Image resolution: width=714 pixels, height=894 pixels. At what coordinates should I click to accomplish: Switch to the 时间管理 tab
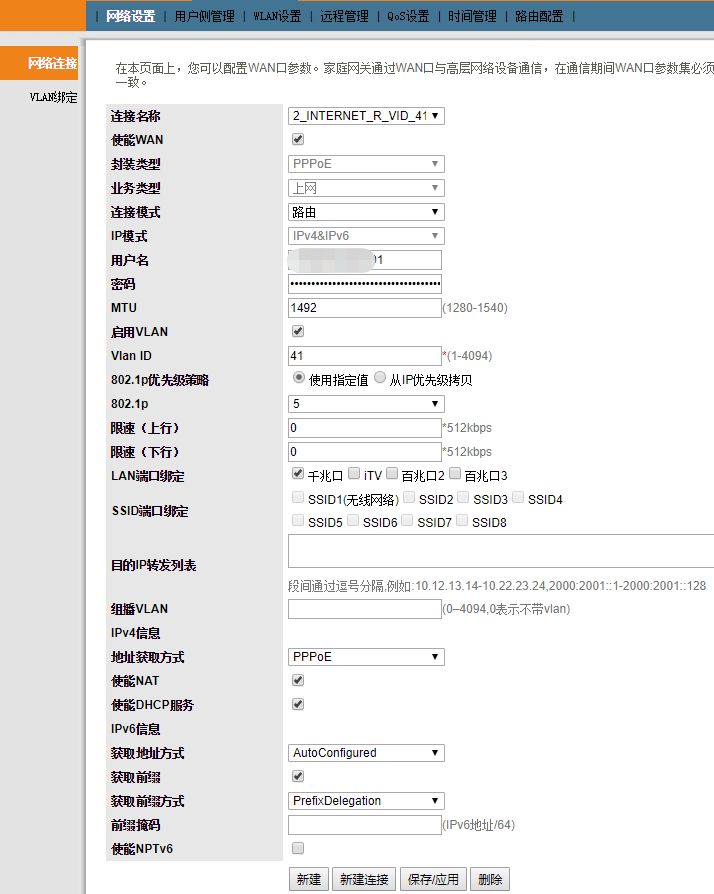pos(472,16)
